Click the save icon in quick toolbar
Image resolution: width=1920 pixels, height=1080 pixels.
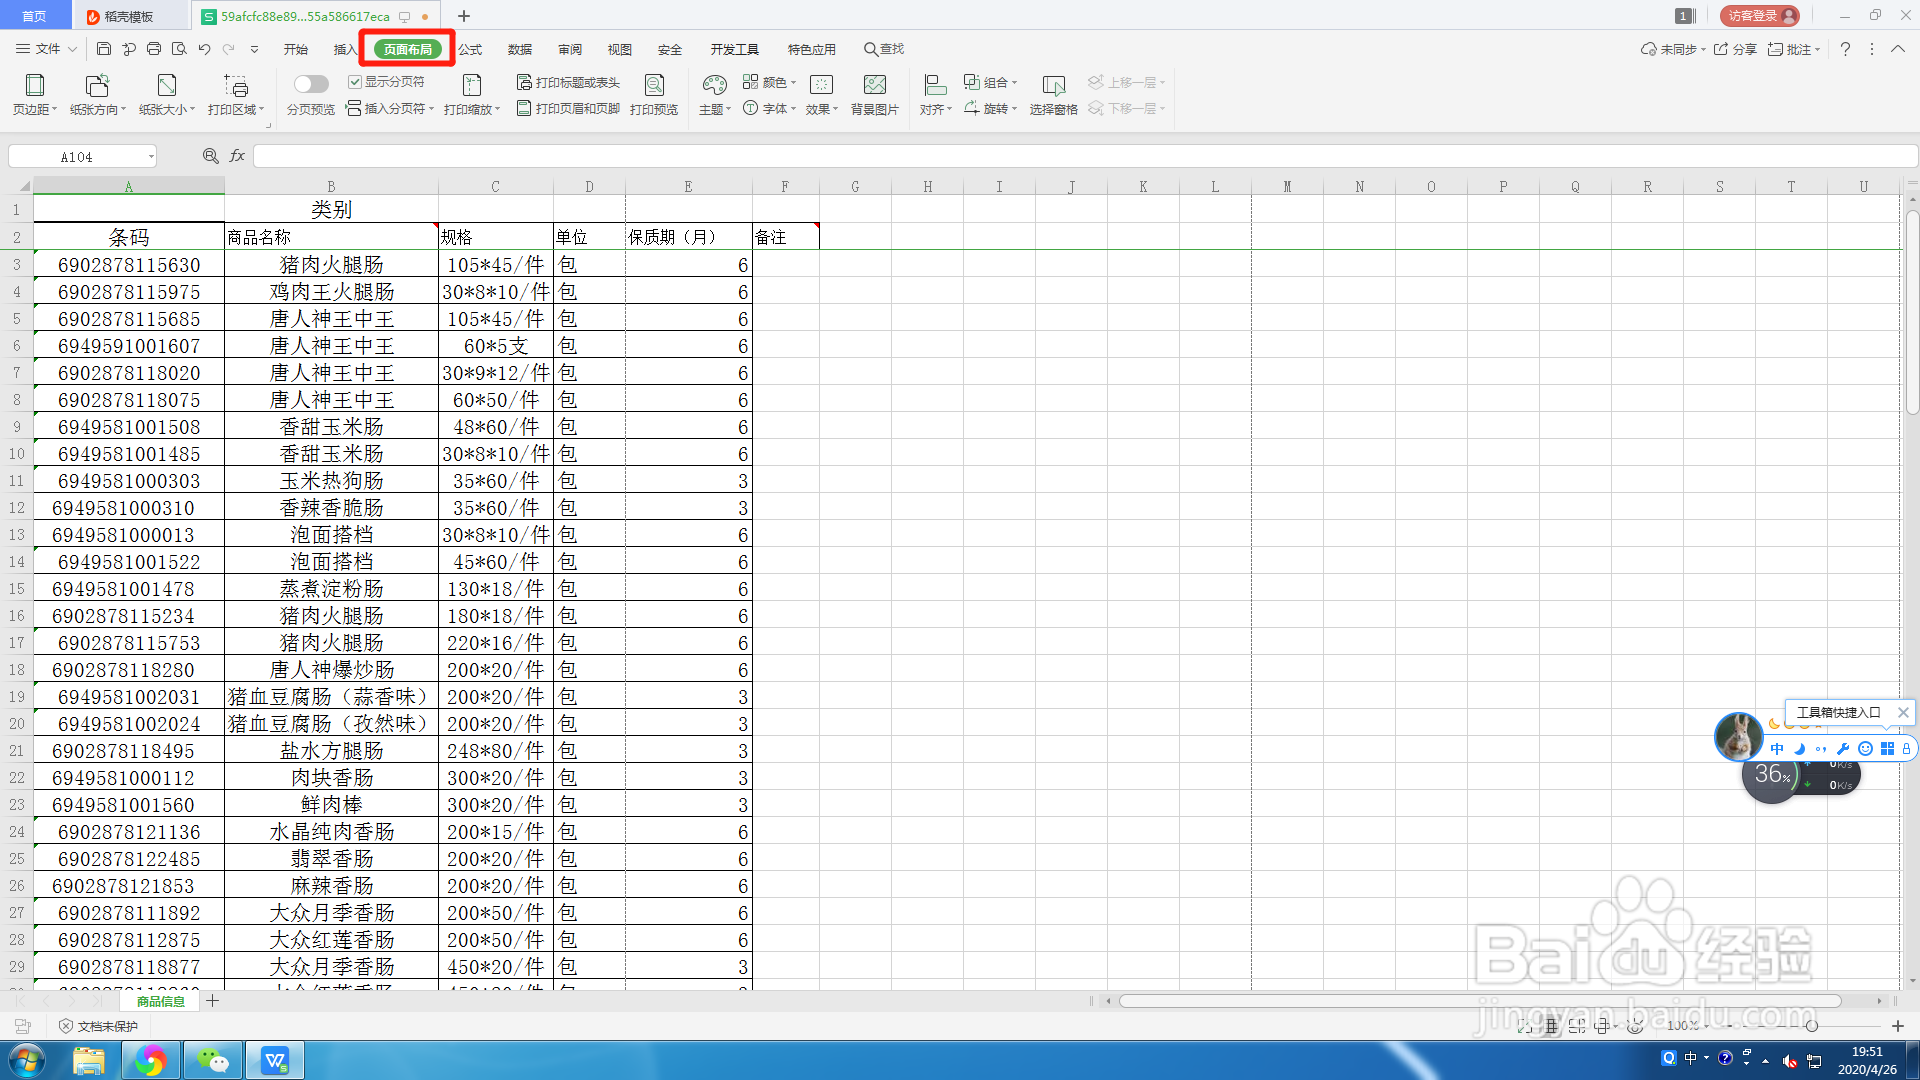click(104, 48)
